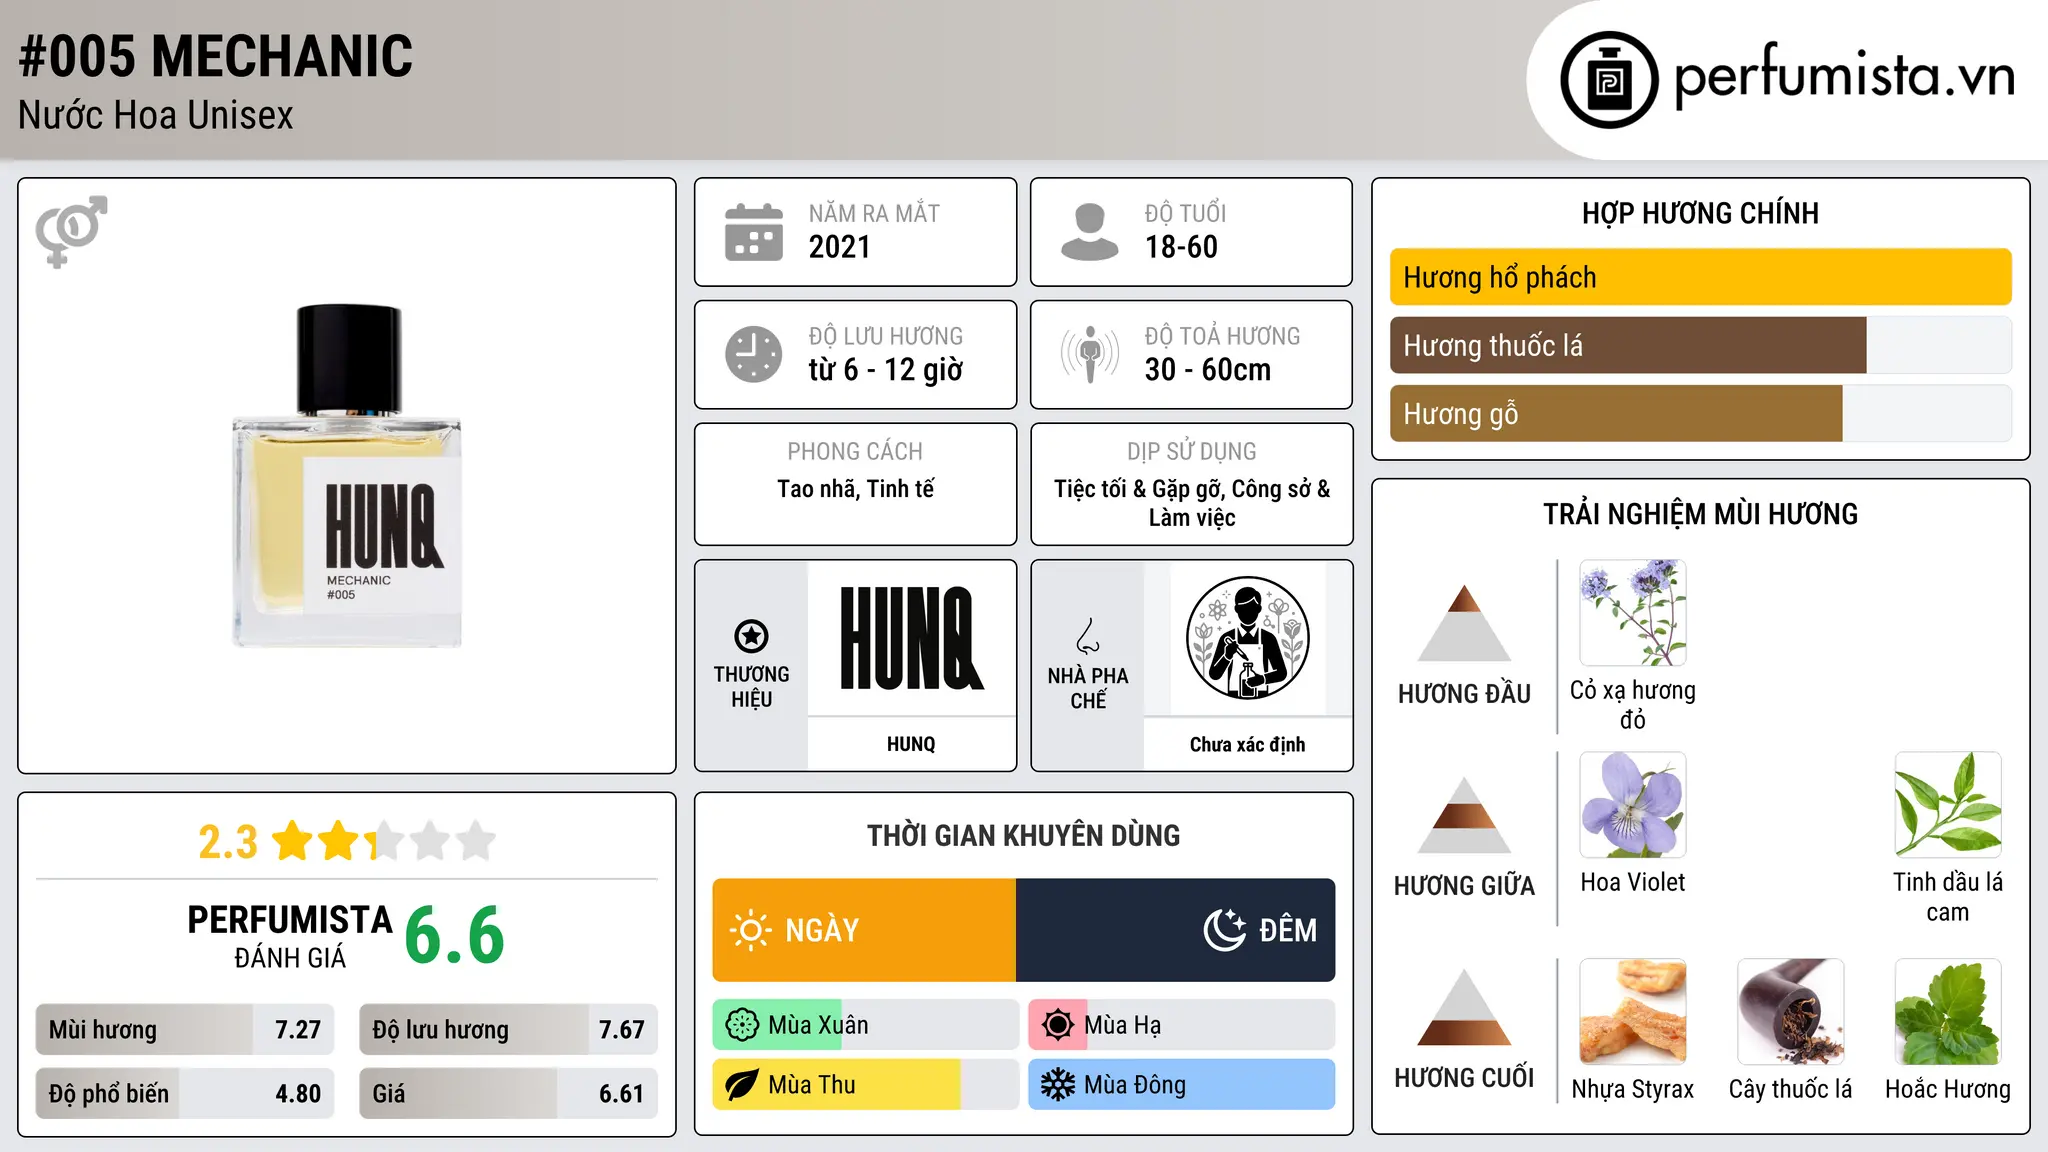
Task: Click the HƯƠNG CUỐI label
Action: (1464, 1078)
